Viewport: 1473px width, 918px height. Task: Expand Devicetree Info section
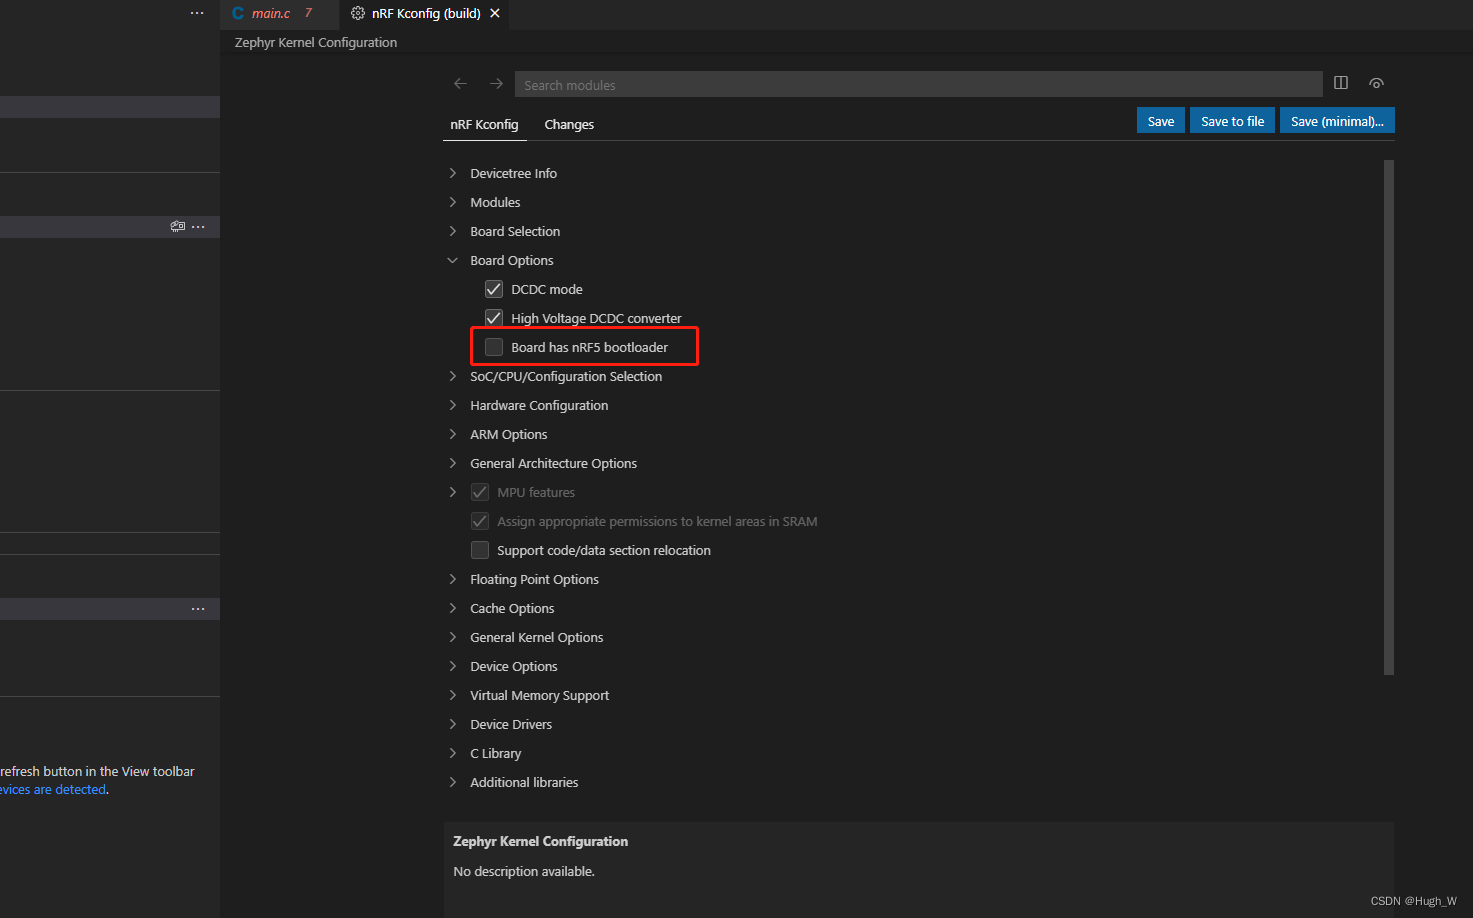pyautogui.click(x=453, y=173)
